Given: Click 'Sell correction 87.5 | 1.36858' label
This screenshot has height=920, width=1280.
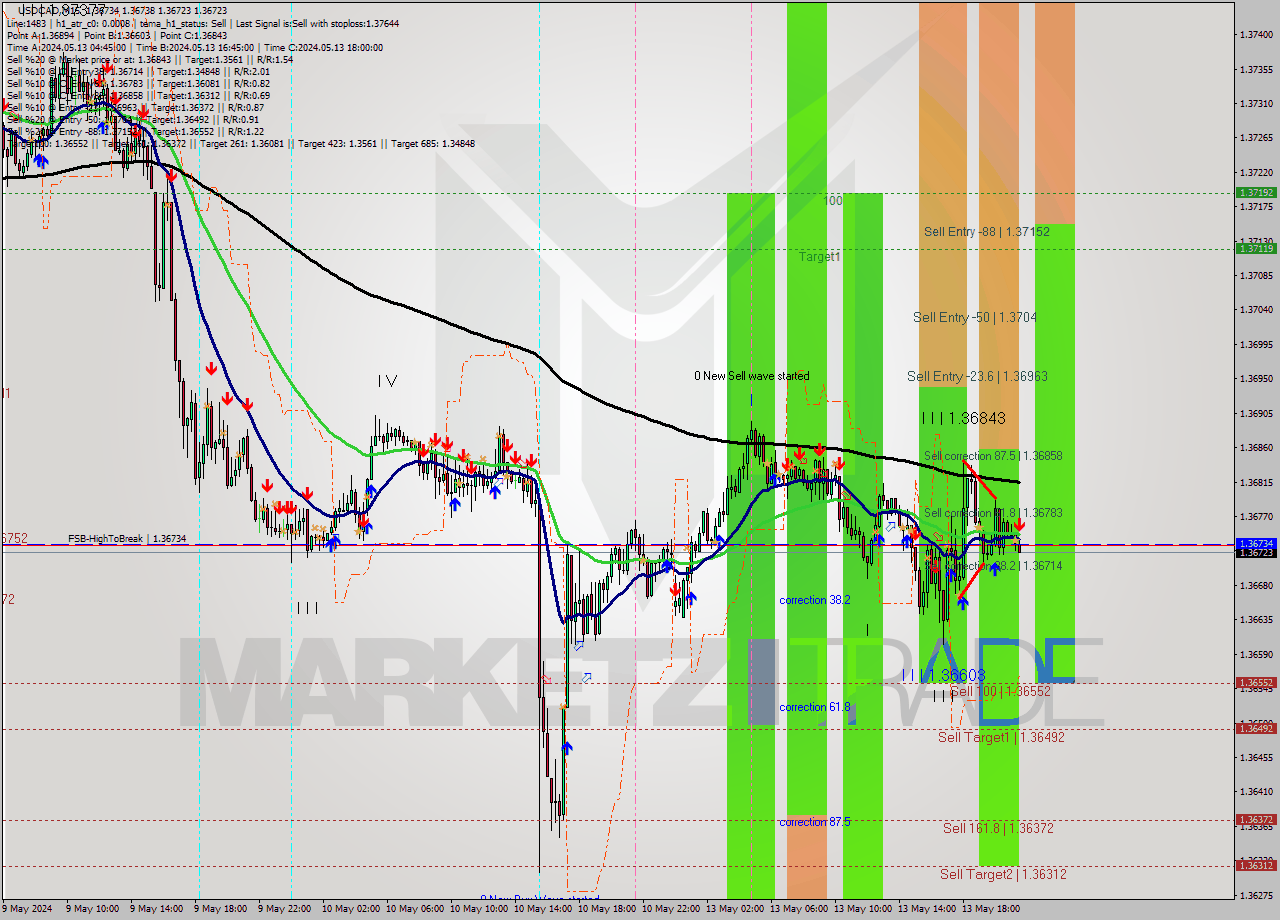Looking at the screenshot, I should [x=992, y=456].
